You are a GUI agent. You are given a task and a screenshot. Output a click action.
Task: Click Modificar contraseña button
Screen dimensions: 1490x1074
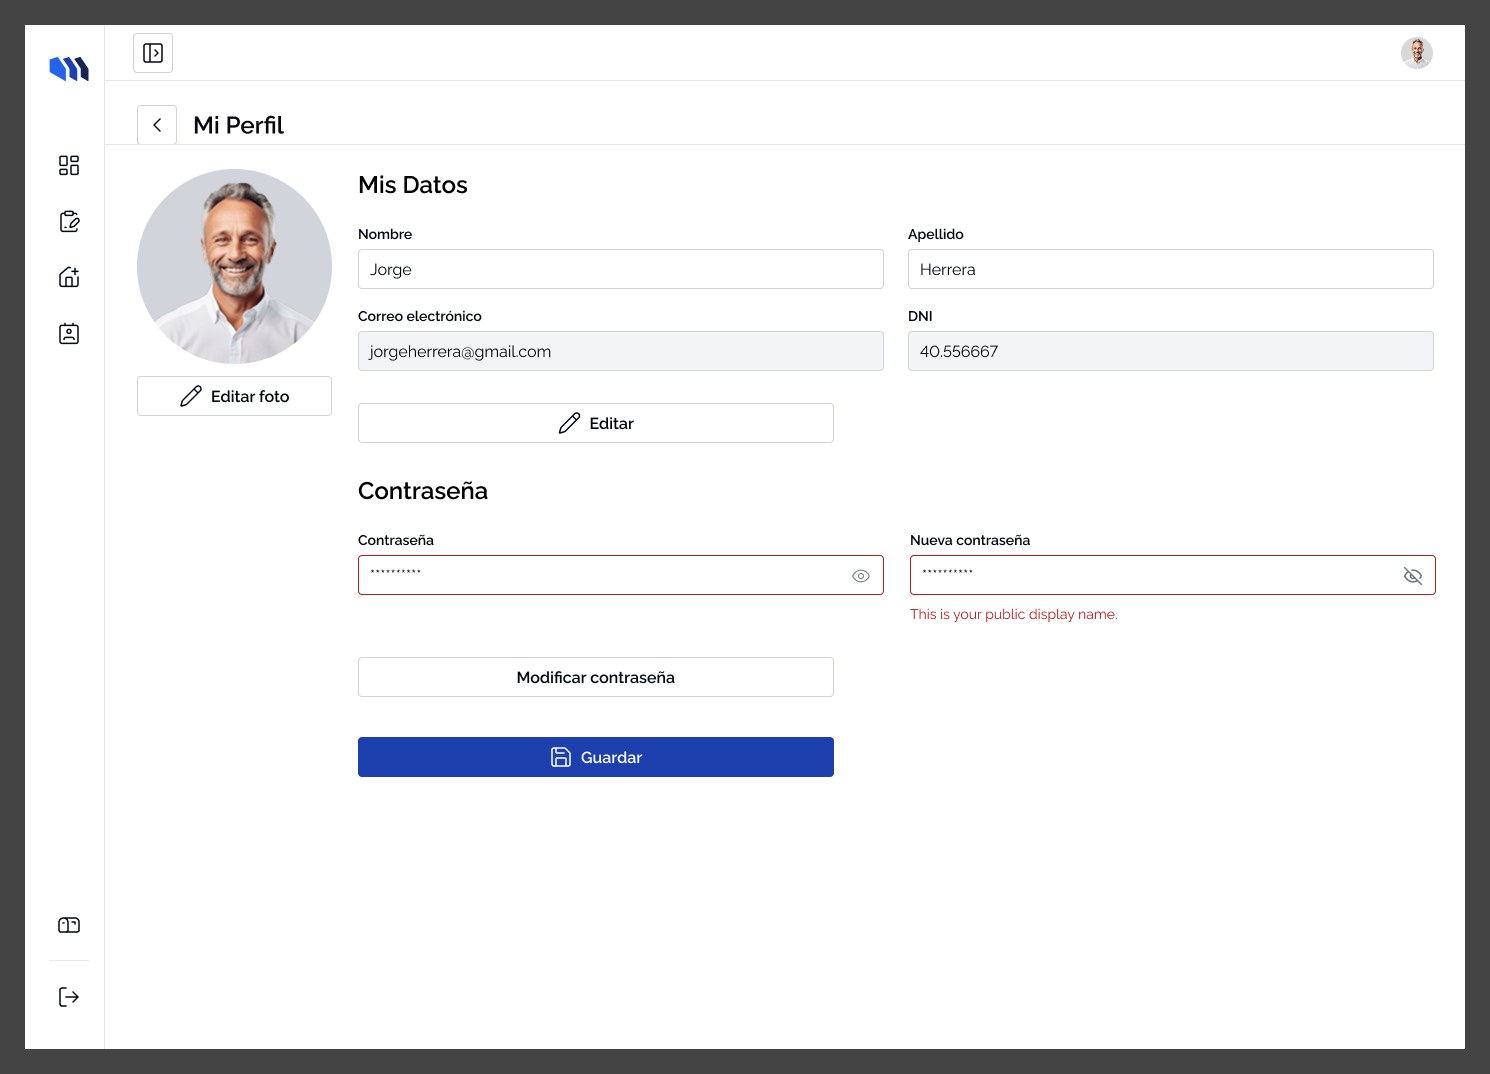[x=596, y=677]
